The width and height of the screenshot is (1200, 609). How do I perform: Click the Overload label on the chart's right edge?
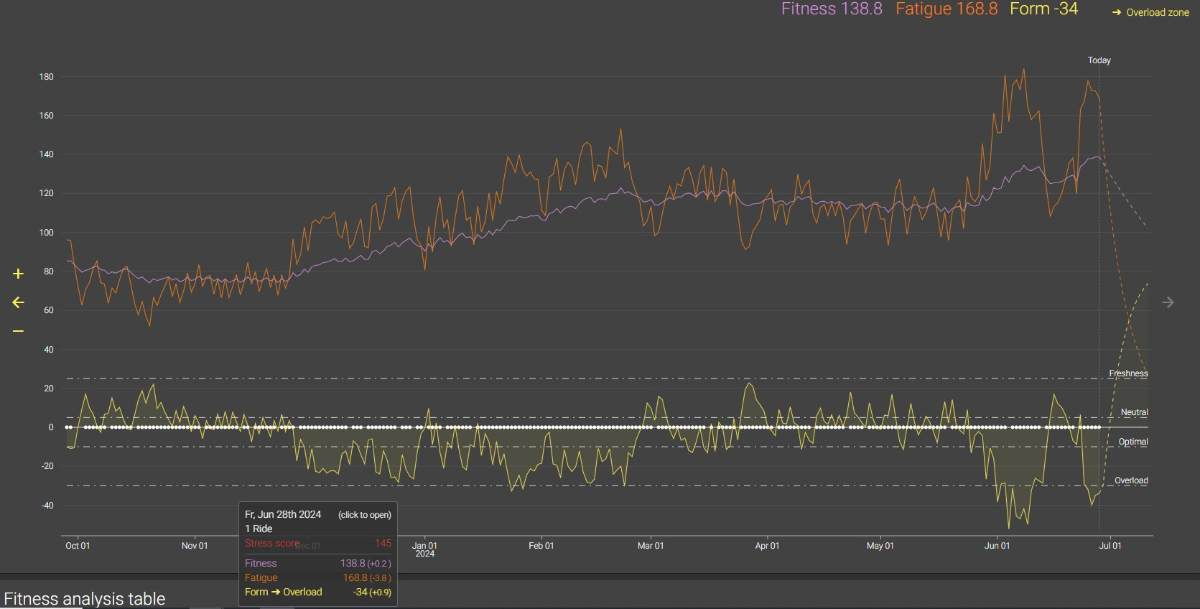[1131, 481]
